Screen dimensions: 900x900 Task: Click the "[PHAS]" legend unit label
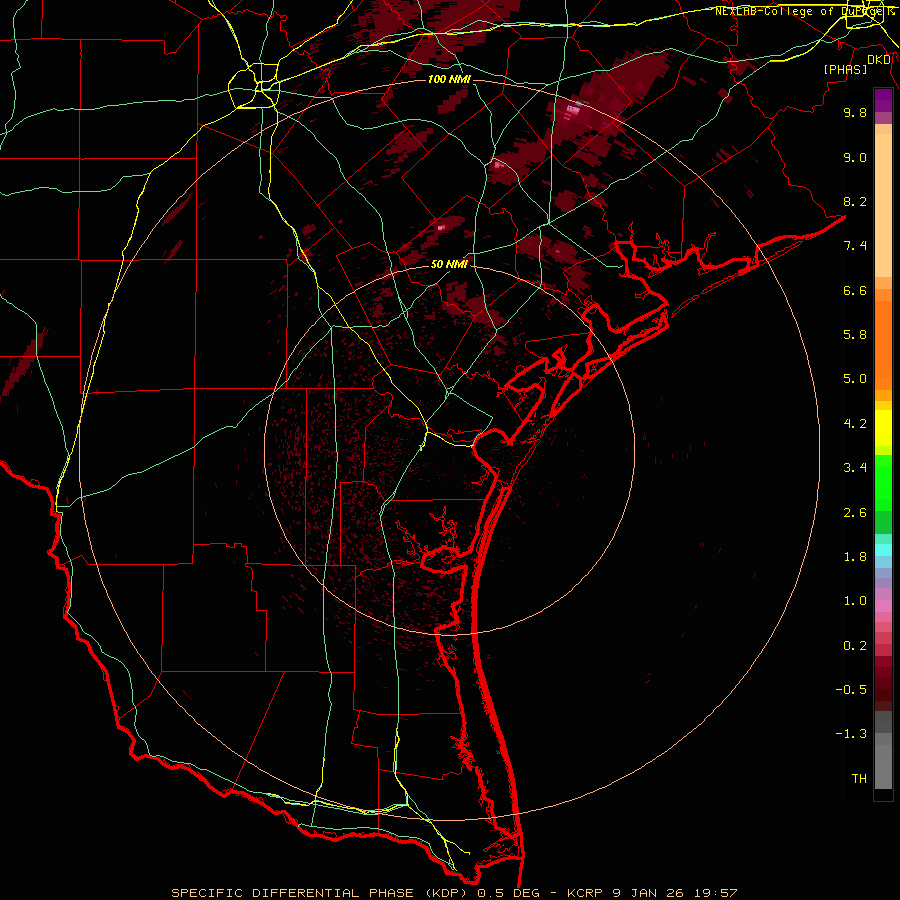click(845, 69)
